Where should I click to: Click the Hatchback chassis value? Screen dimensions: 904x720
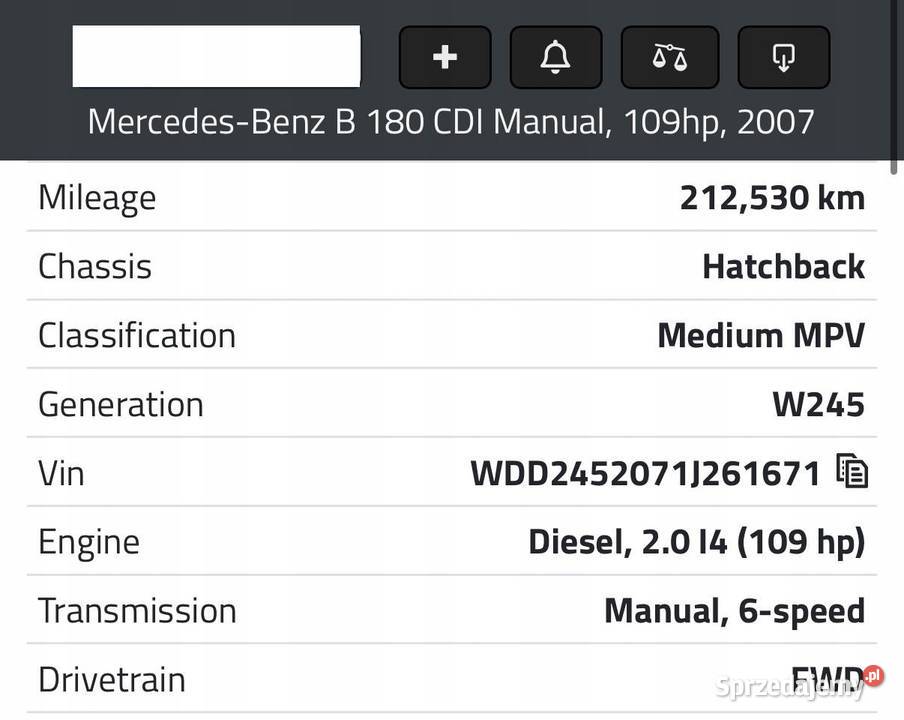(784, 266)
